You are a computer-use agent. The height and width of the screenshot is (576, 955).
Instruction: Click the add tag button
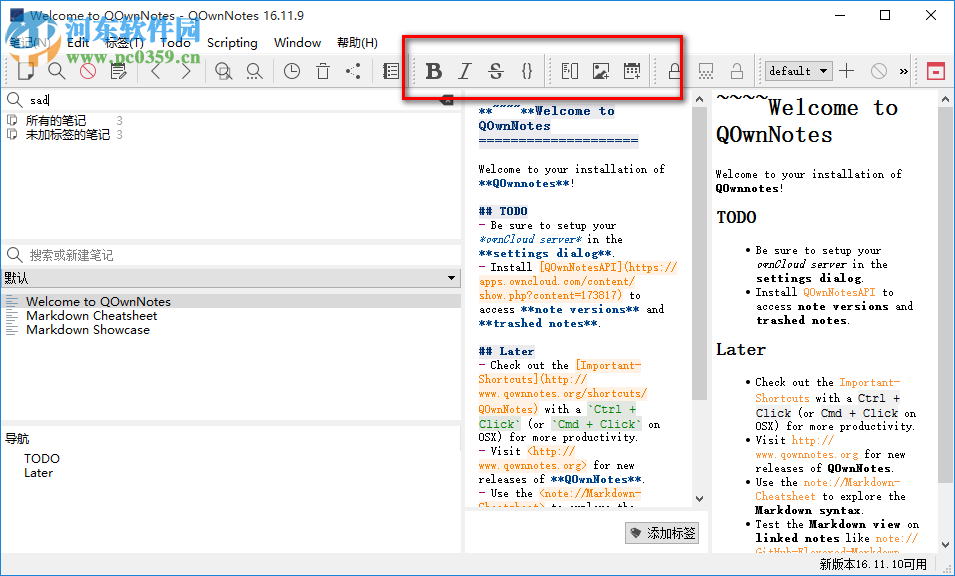(662, 533)
